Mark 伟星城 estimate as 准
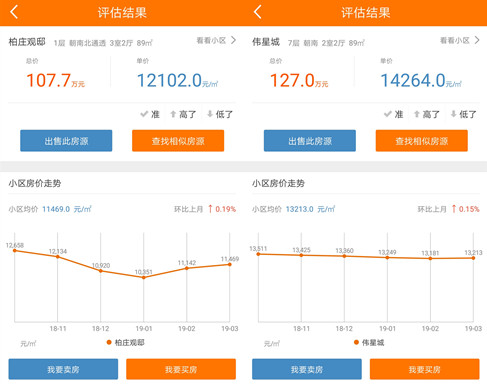Viewport: 487px width, 384px height. [394, 114]
